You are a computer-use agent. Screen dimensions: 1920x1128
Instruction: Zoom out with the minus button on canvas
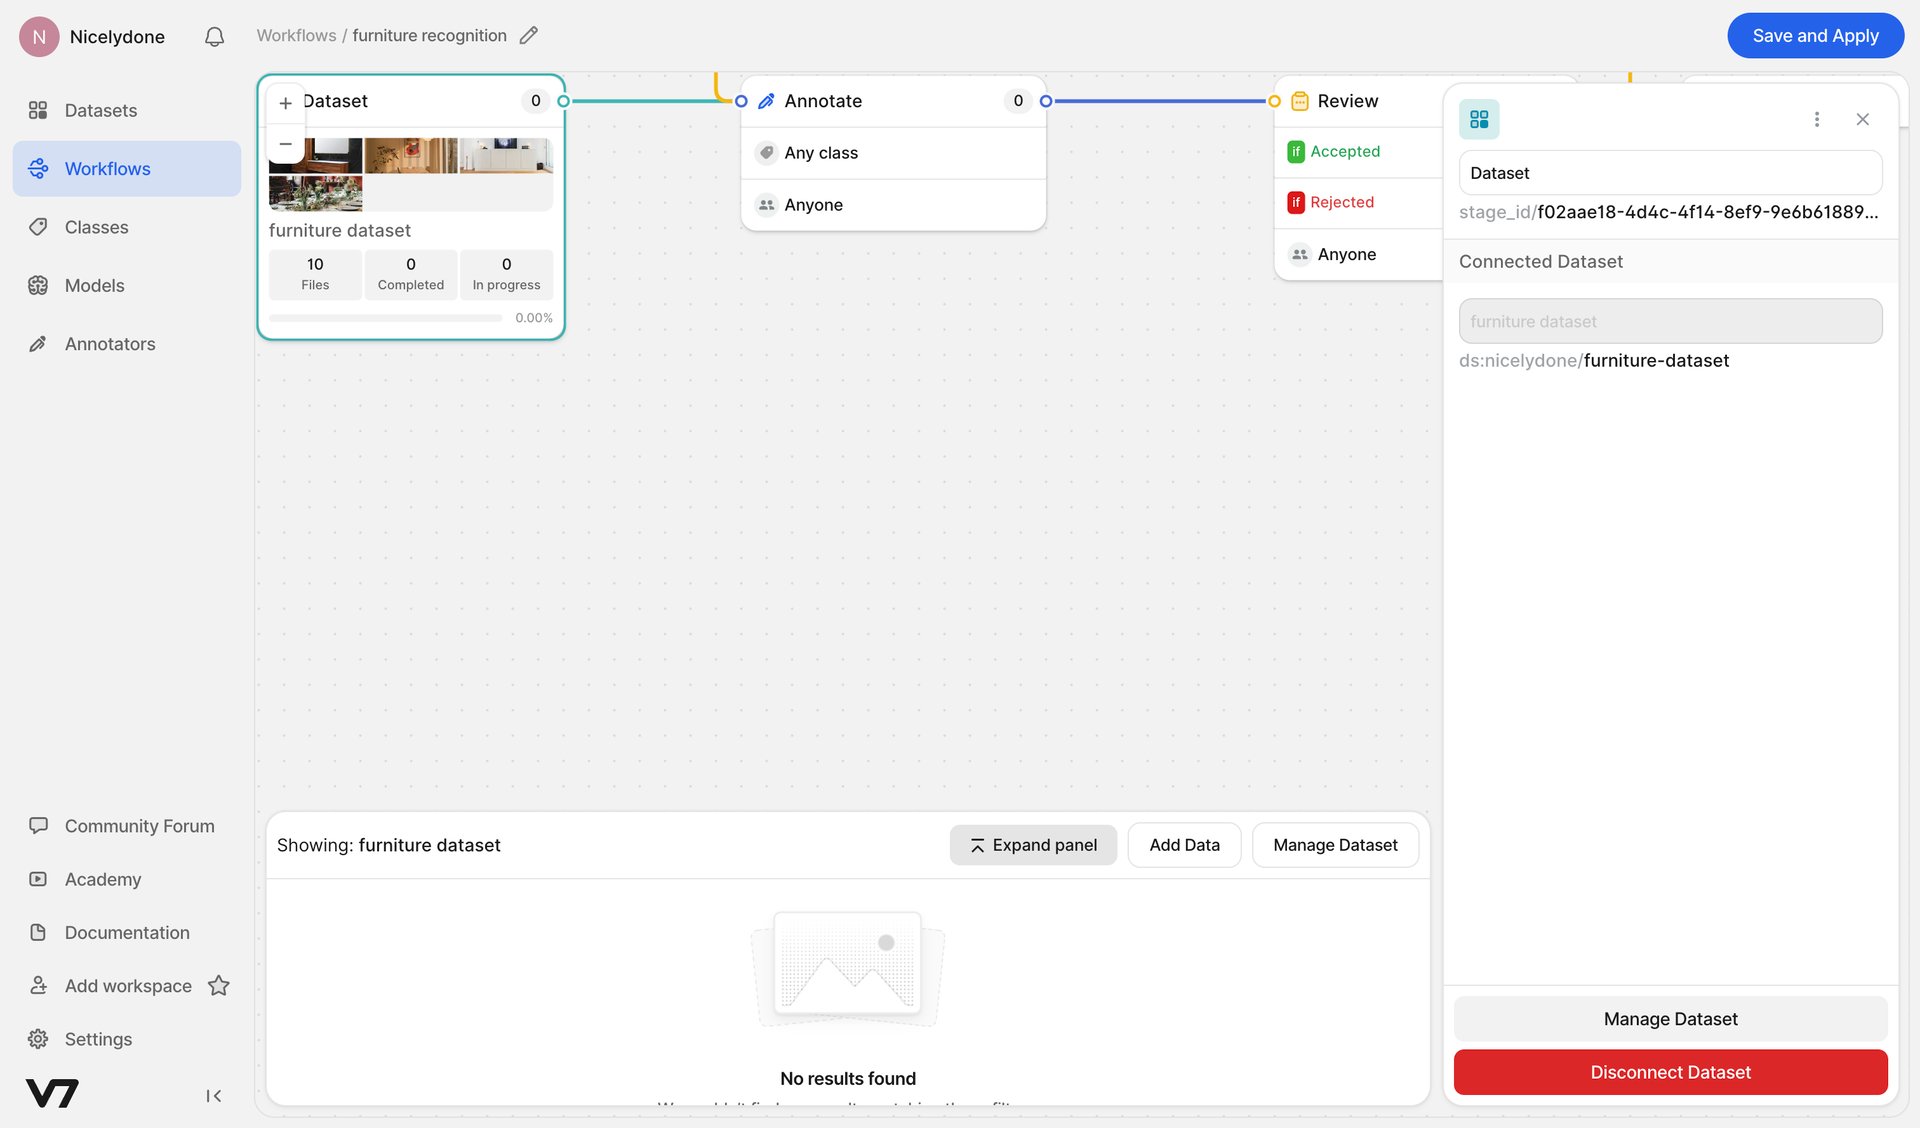pyautogui.click(x=285, y=144)
